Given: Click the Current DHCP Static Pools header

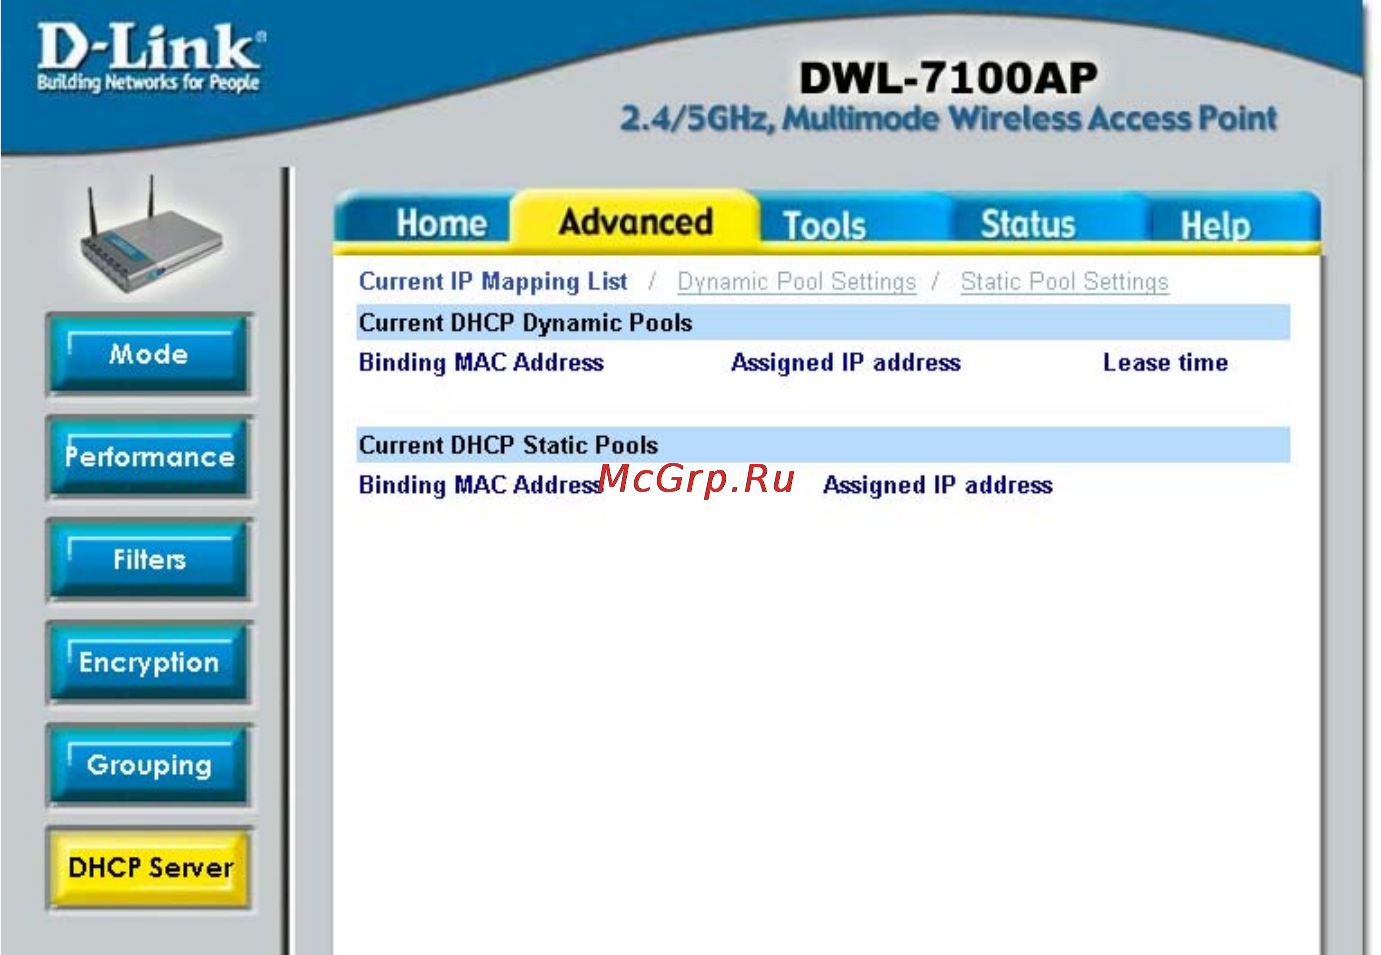Looking at the screenshot, I should tap(823, 445).
